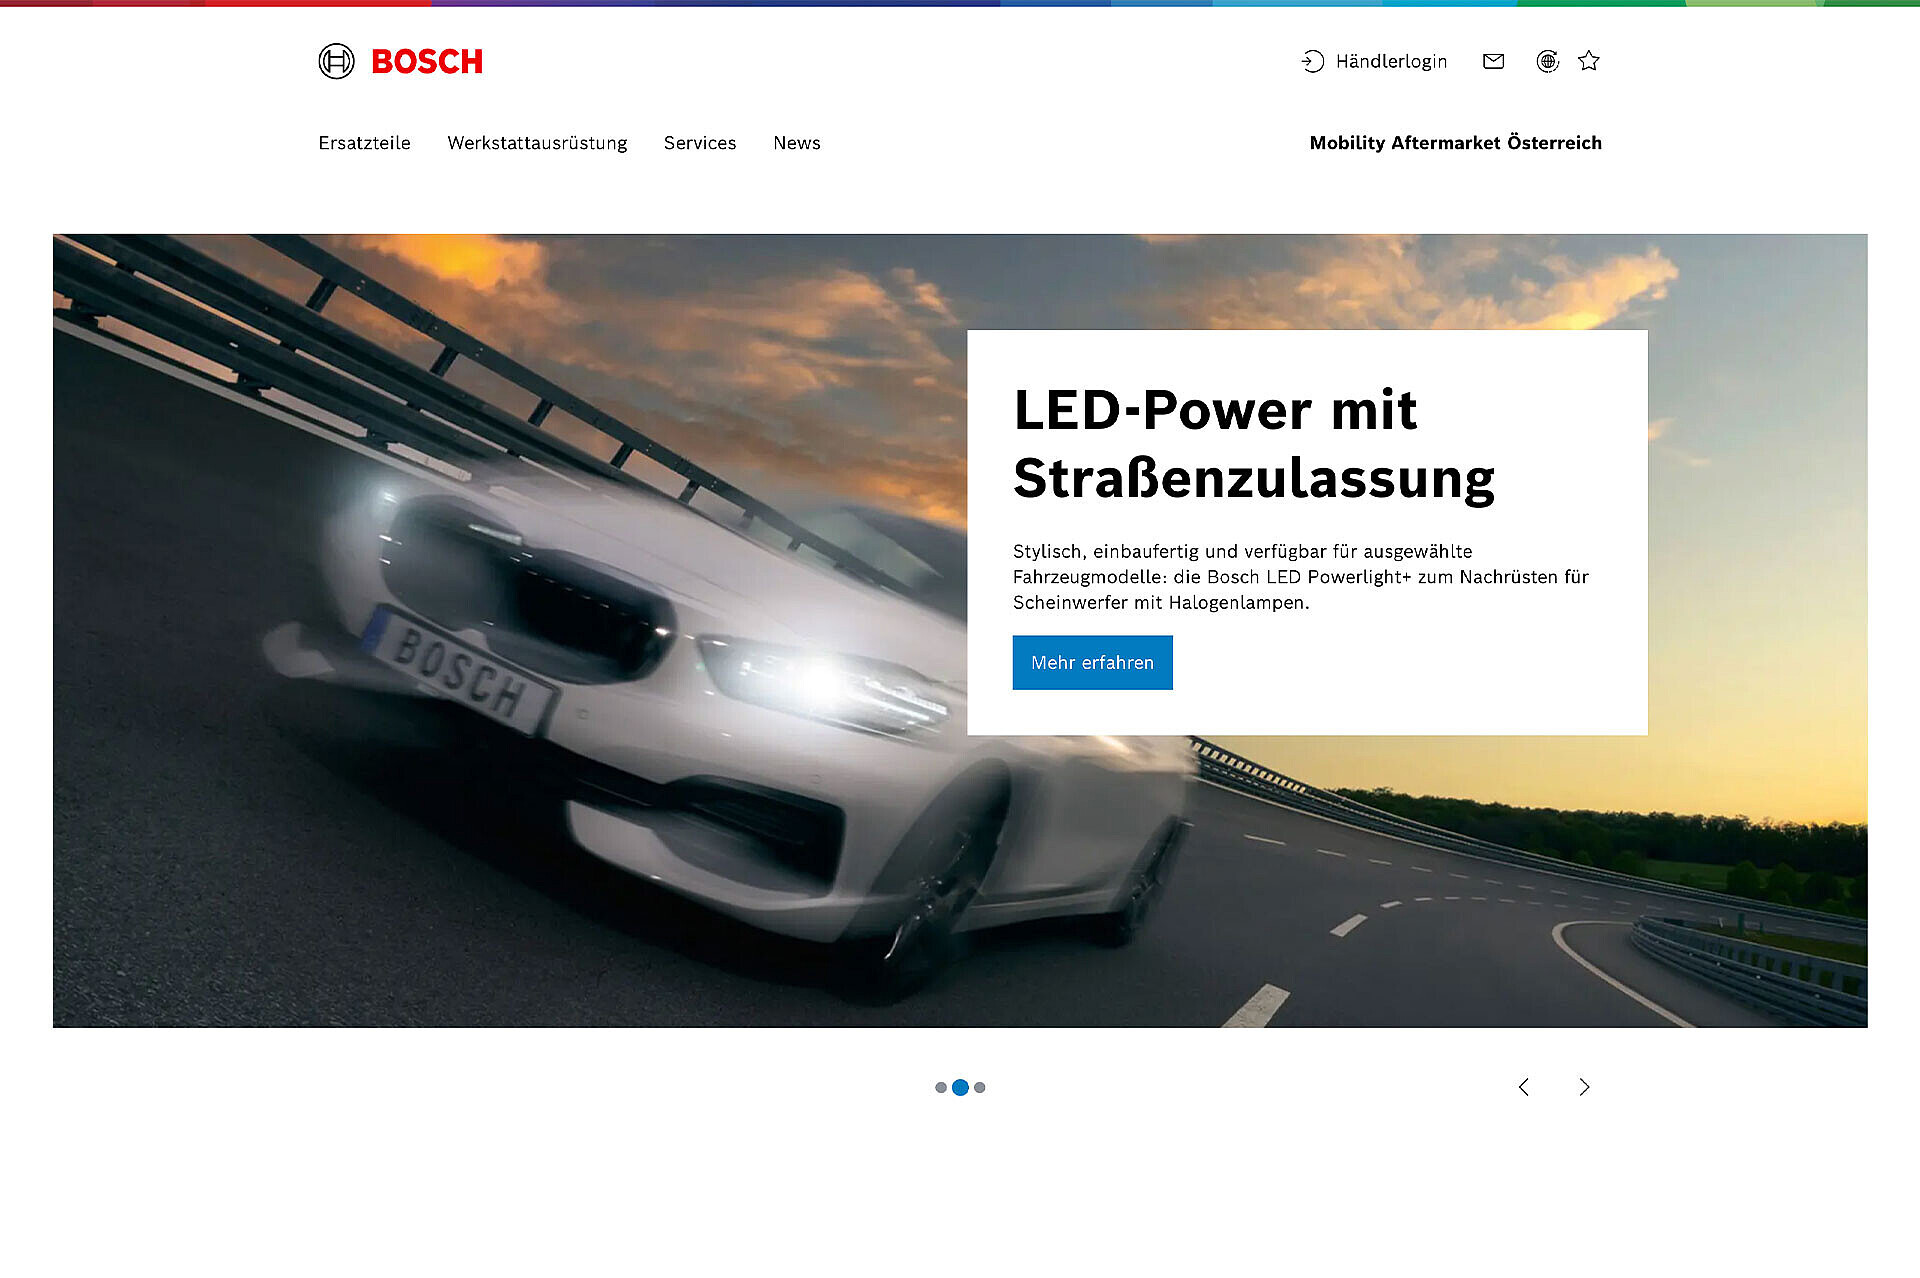The width and height of the screenshot is (1920, 1278).
Task: Click the Bosch anchor logo icon
Action: [336, 61]
